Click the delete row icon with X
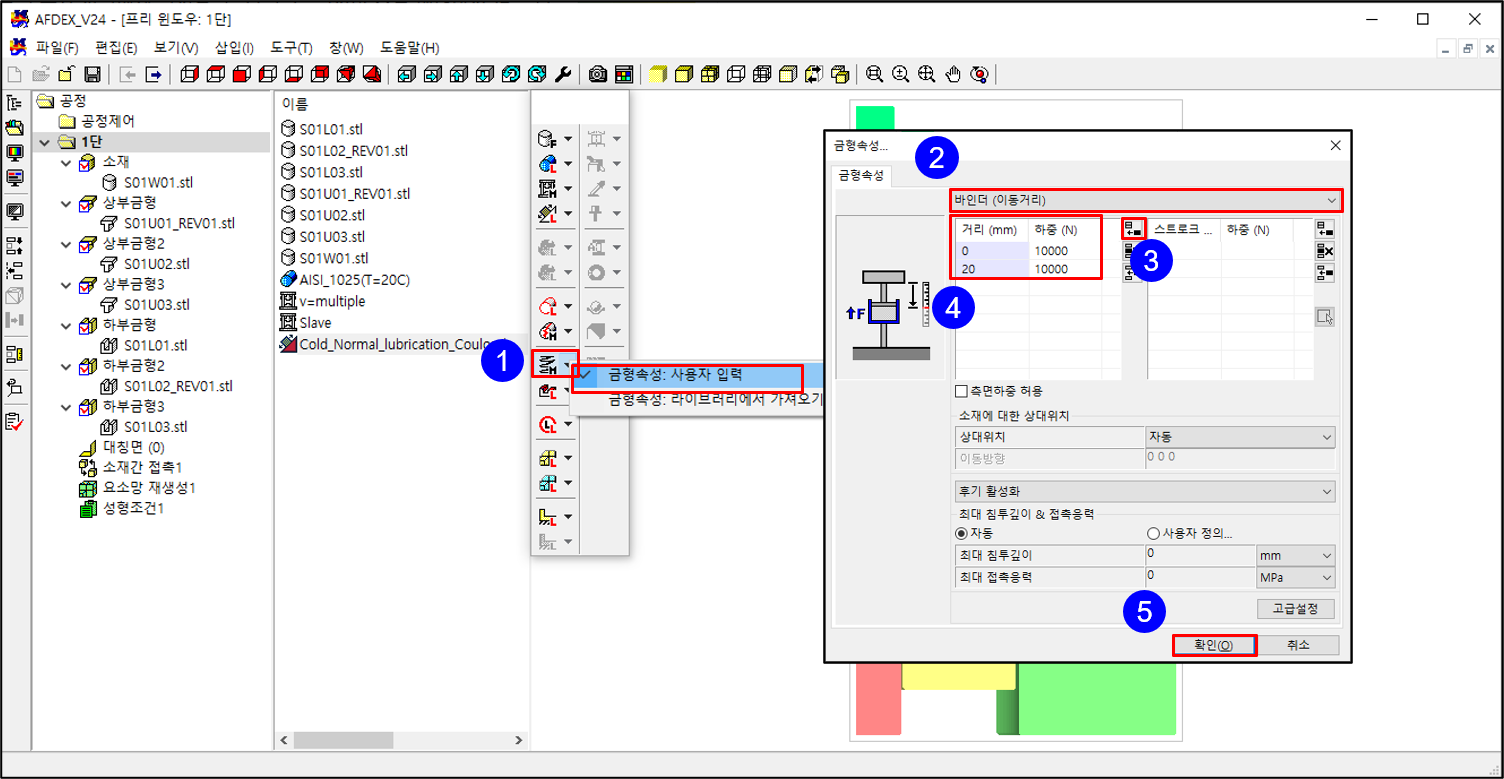The height and width of the screenshot is (779, 1504). pos(1325,251)
